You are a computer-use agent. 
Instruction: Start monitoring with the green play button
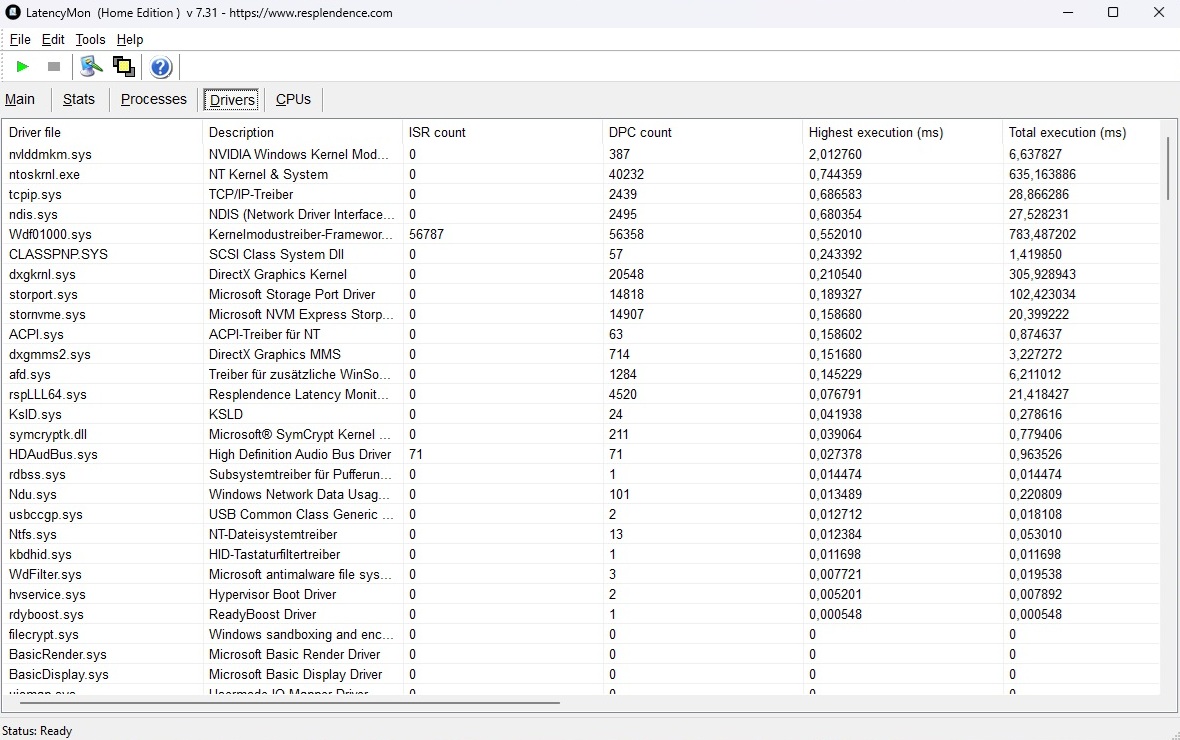click(x=23, y=67)
